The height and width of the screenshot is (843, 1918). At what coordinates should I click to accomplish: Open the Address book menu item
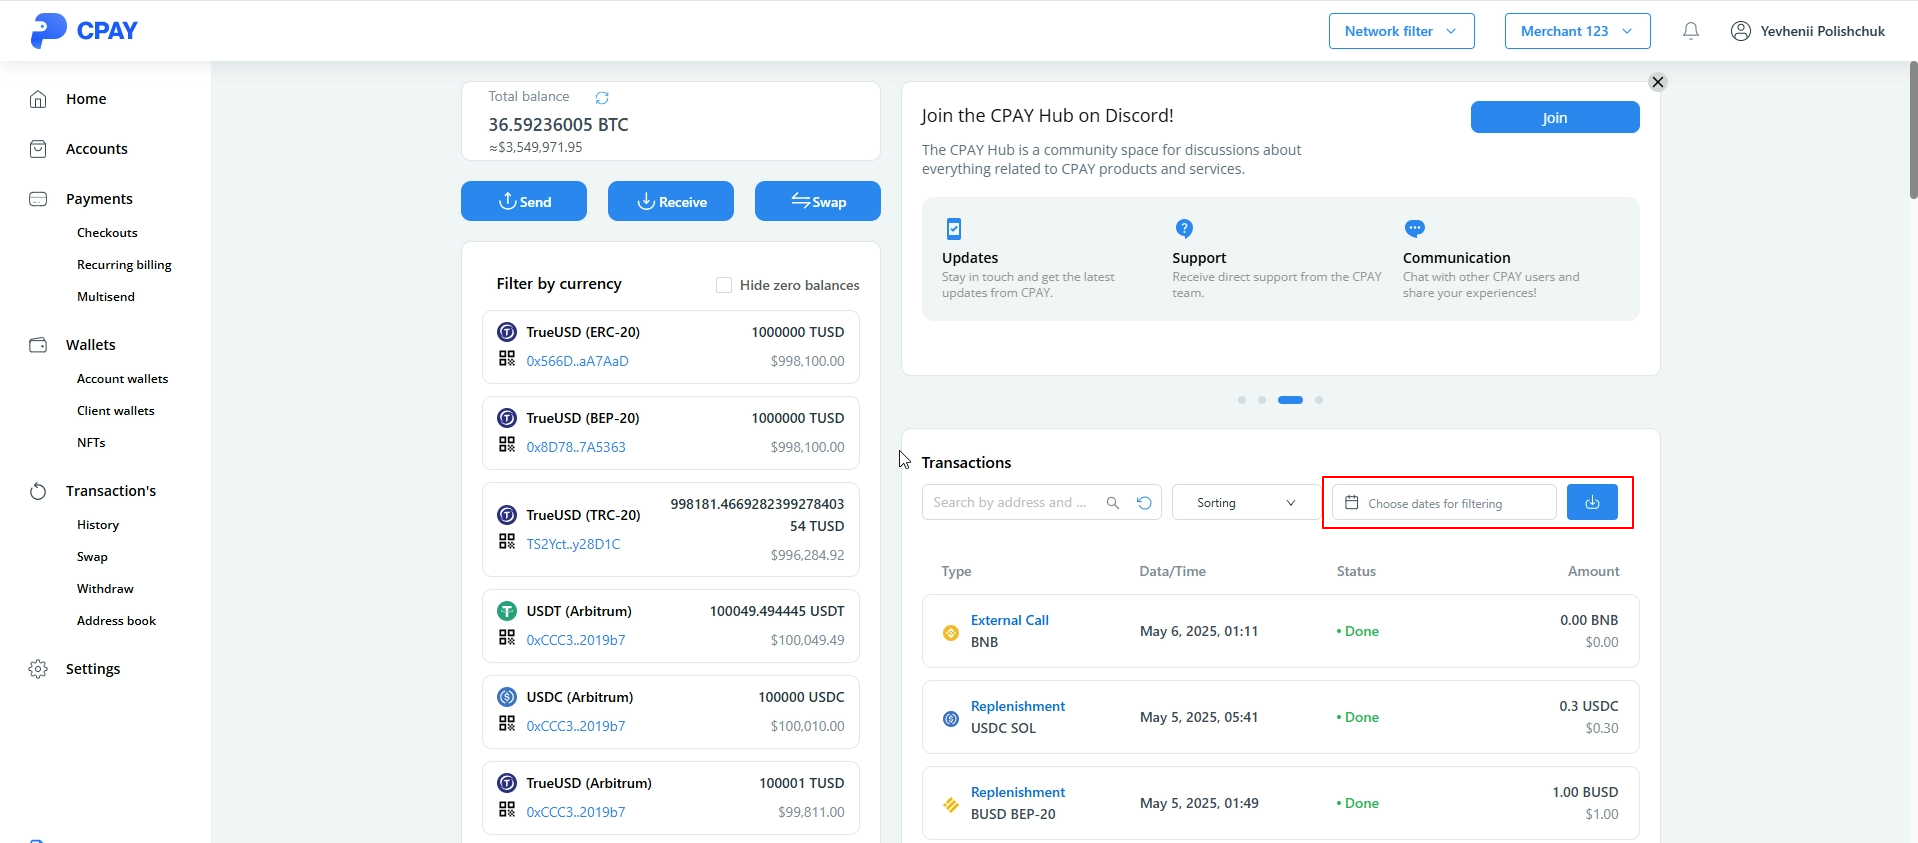pos(116,621)
